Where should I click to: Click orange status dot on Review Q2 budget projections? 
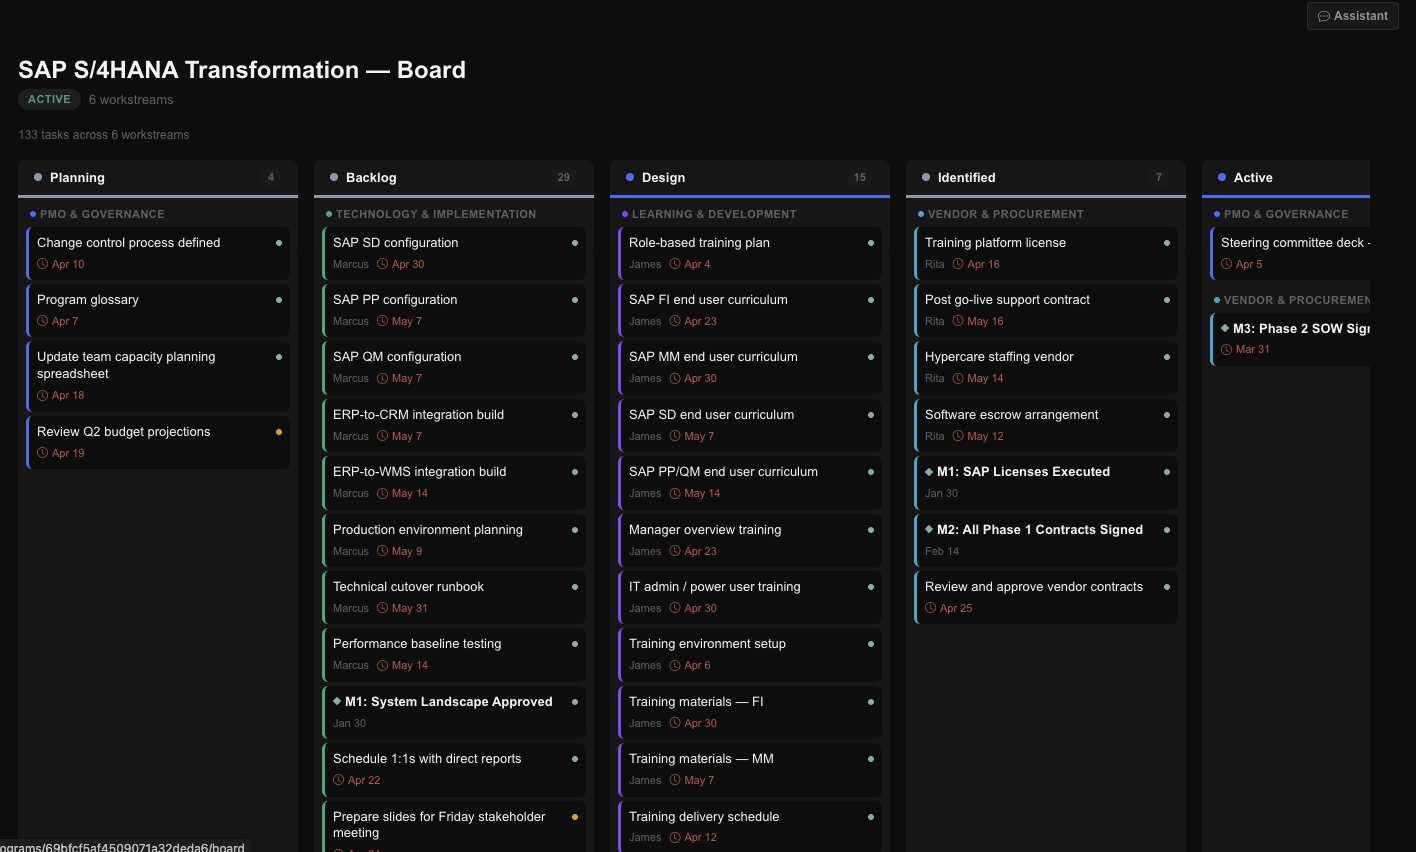pyautogui.click(x=279, y=432)
